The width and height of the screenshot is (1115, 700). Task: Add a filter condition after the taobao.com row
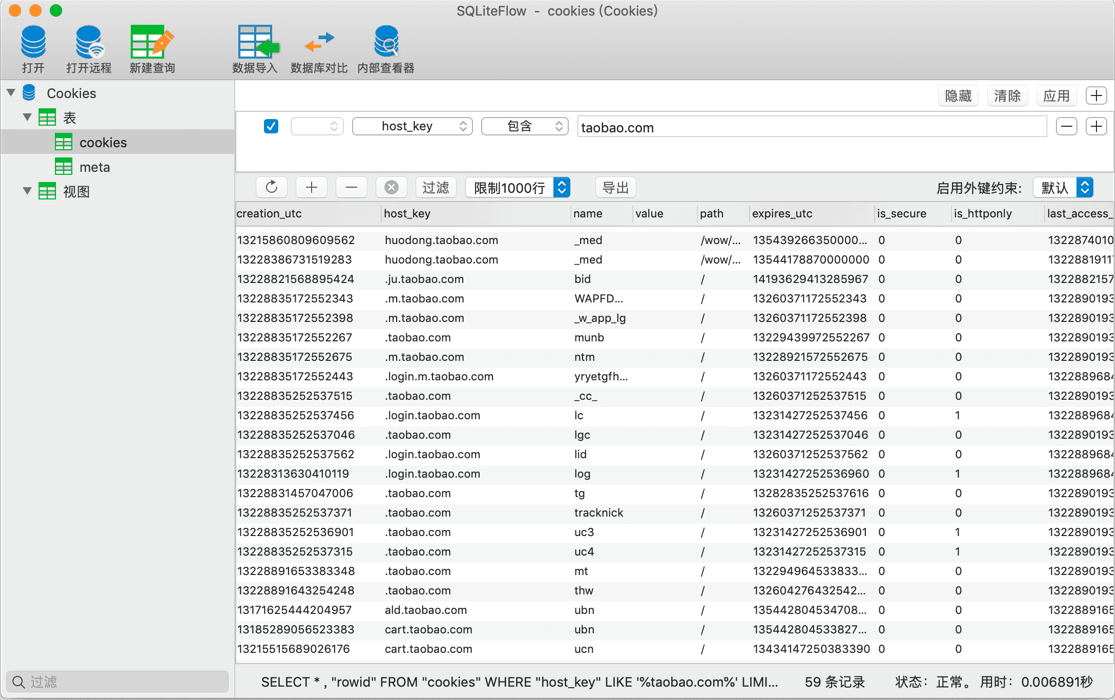(x=1096, y=127)
